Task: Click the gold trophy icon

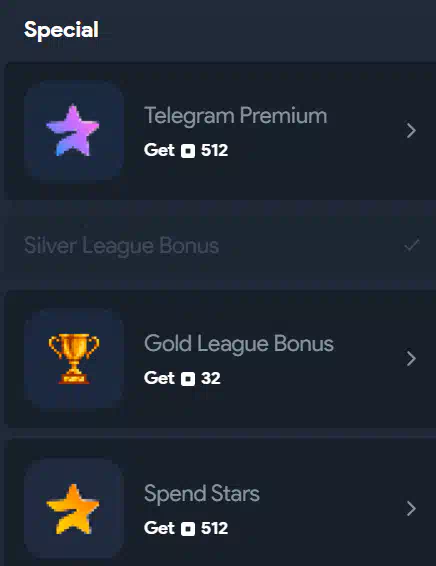Action: 74,358
